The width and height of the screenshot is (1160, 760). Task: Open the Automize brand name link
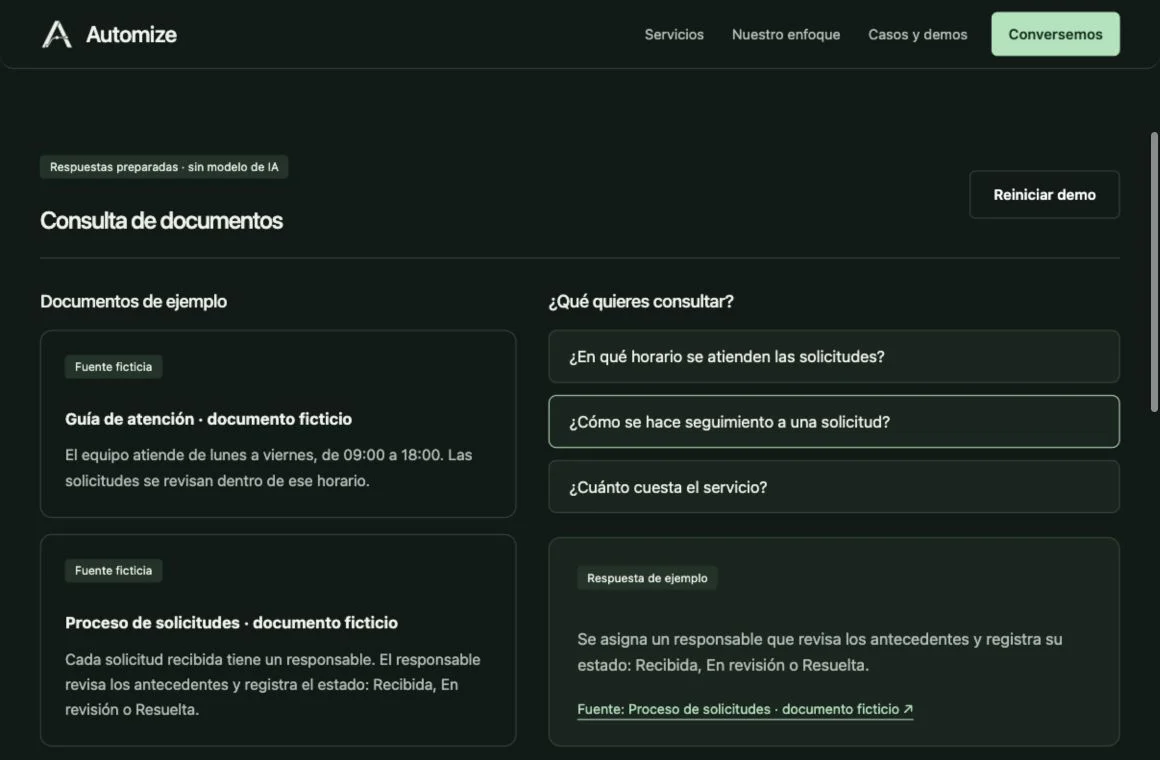click(x=131, y=35)
